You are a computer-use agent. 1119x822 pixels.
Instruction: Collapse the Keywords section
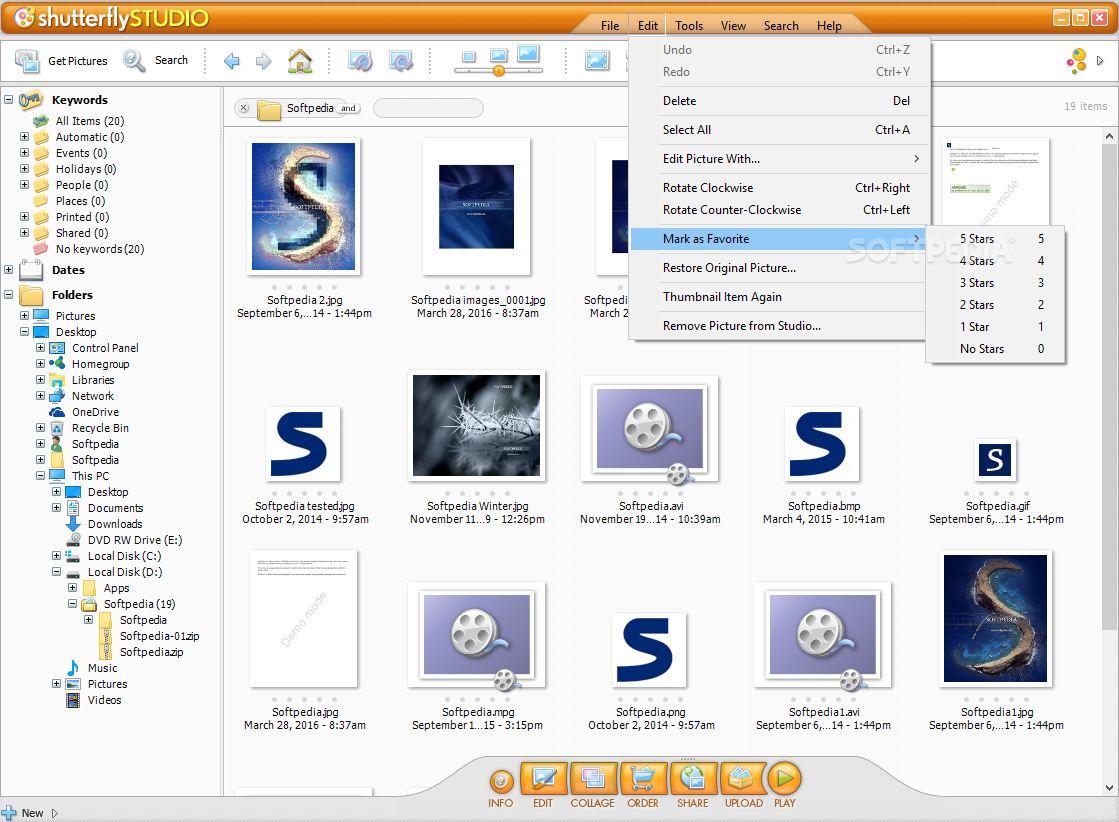9,100
